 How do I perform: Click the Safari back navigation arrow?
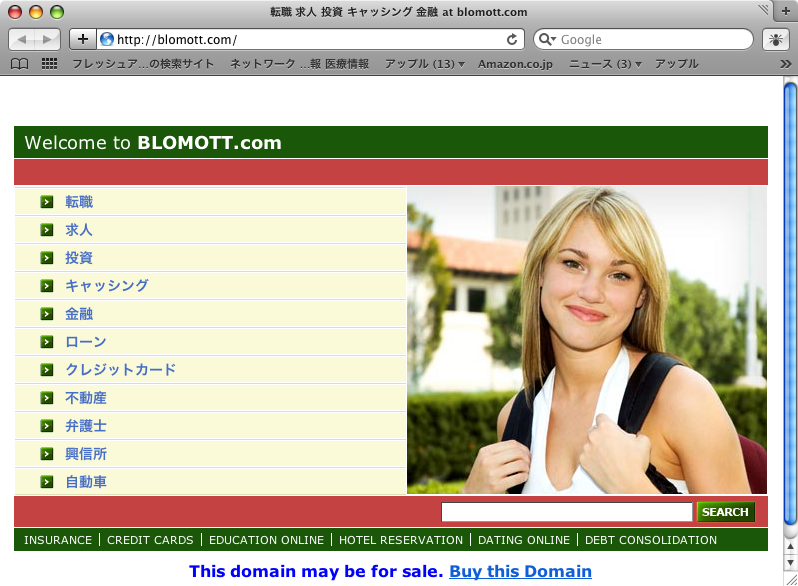pos(24,39)
